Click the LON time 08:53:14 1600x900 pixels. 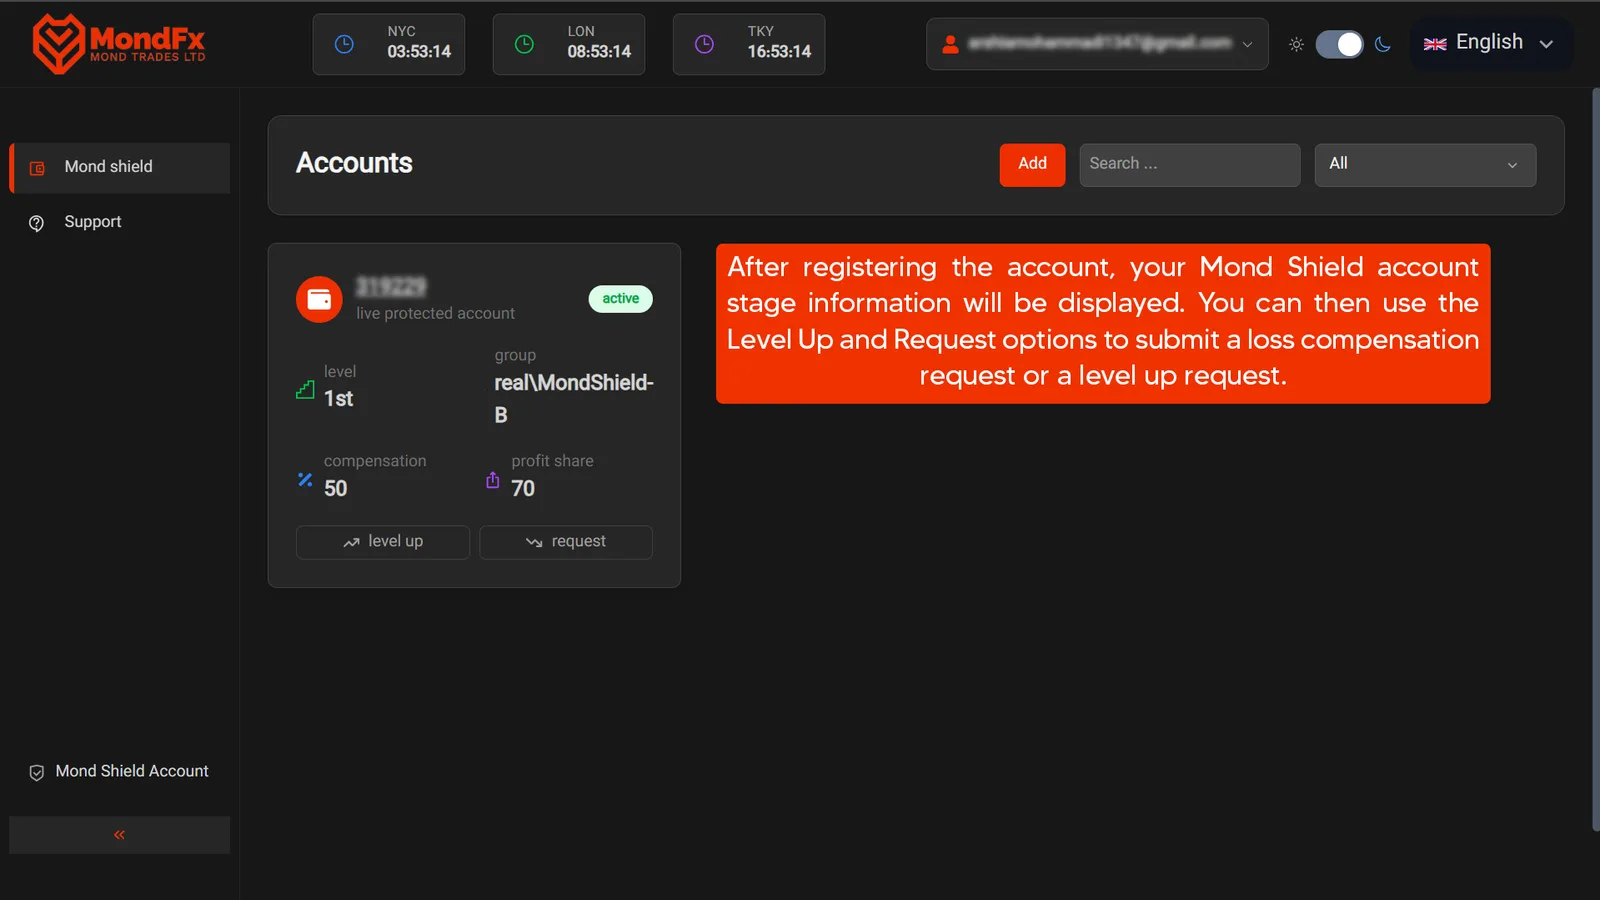[x=599, y=52]
